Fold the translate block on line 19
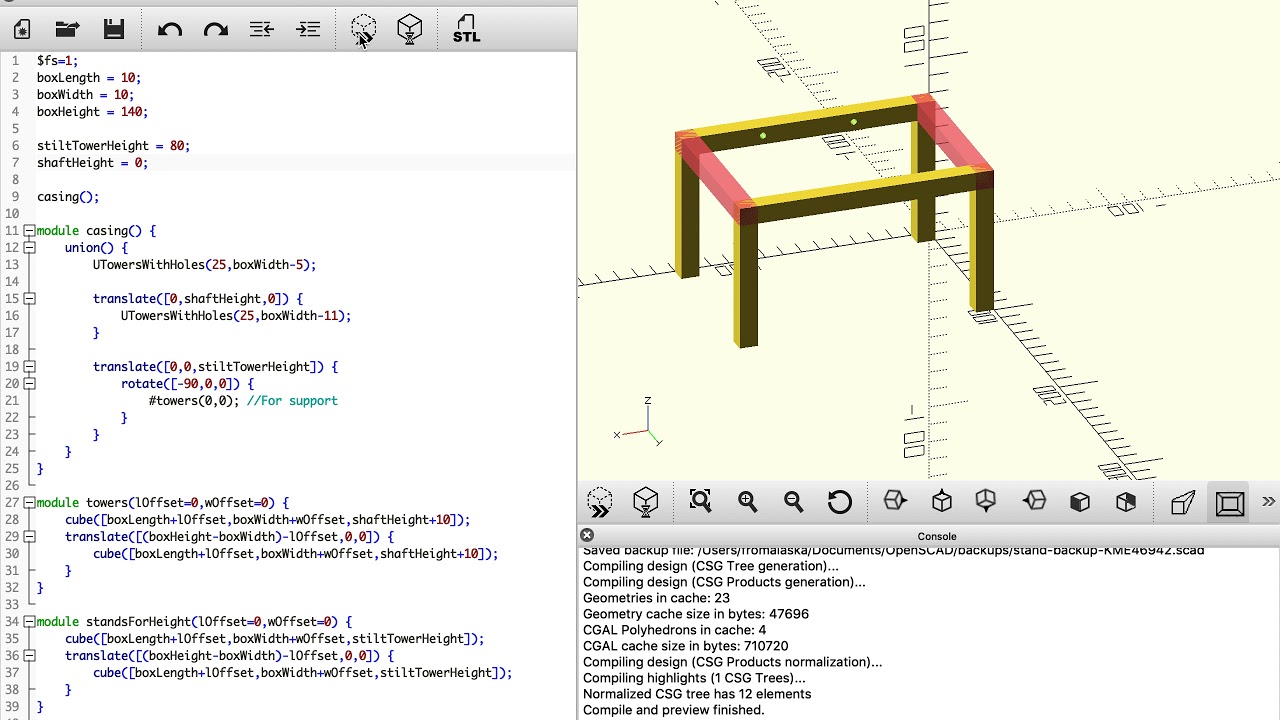The image size is (1280, 720). 29,367
